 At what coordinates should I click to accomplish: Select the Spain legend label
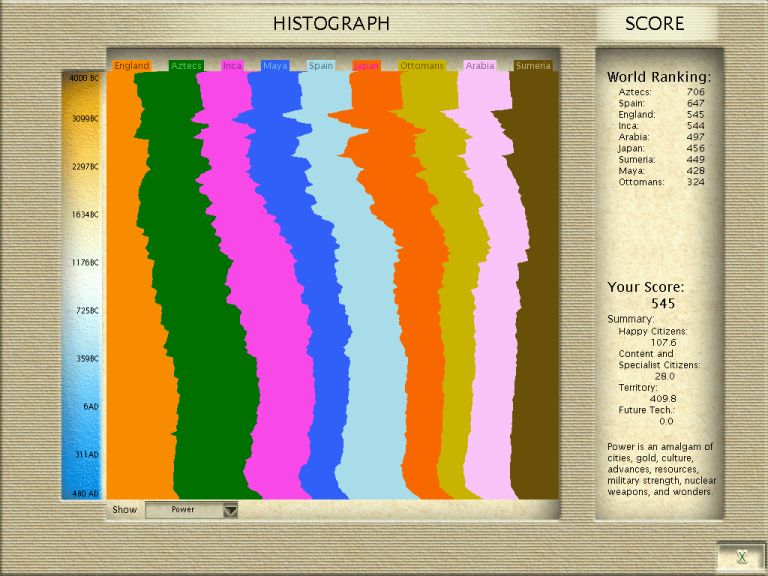pos(321,66)
